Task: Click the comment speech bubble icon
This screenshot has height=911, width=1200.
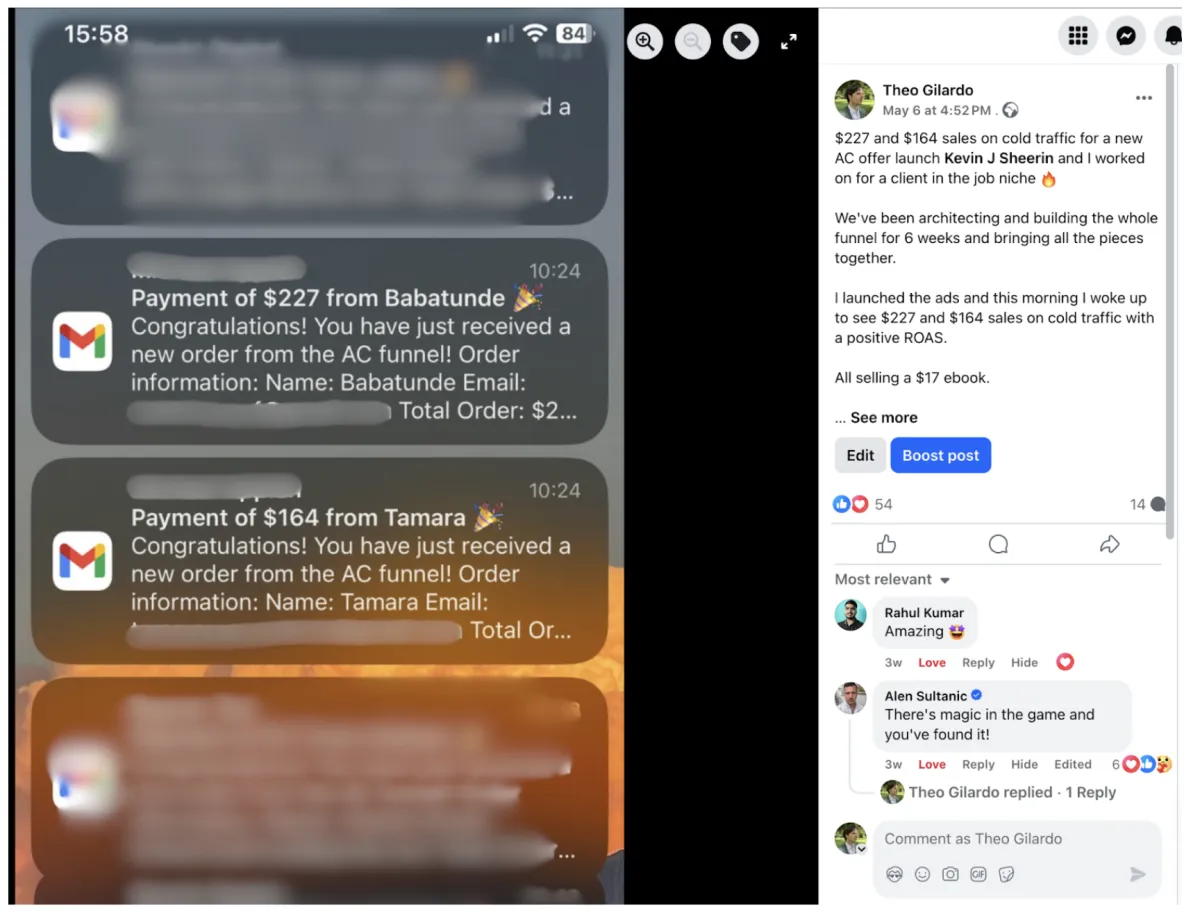Action: (x=998, y=544)
